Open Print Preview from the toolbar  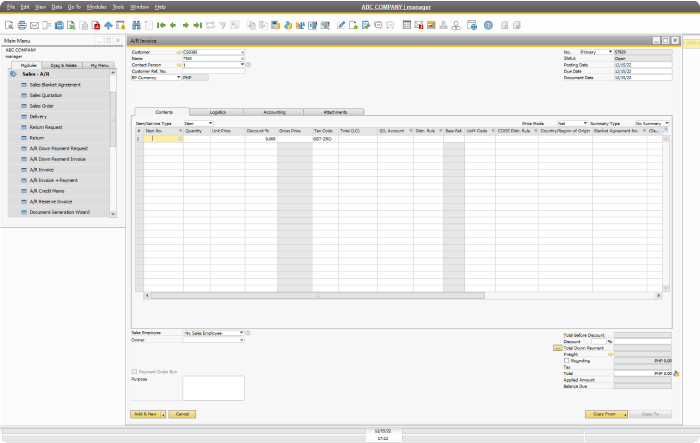click(x=9, y=25)
